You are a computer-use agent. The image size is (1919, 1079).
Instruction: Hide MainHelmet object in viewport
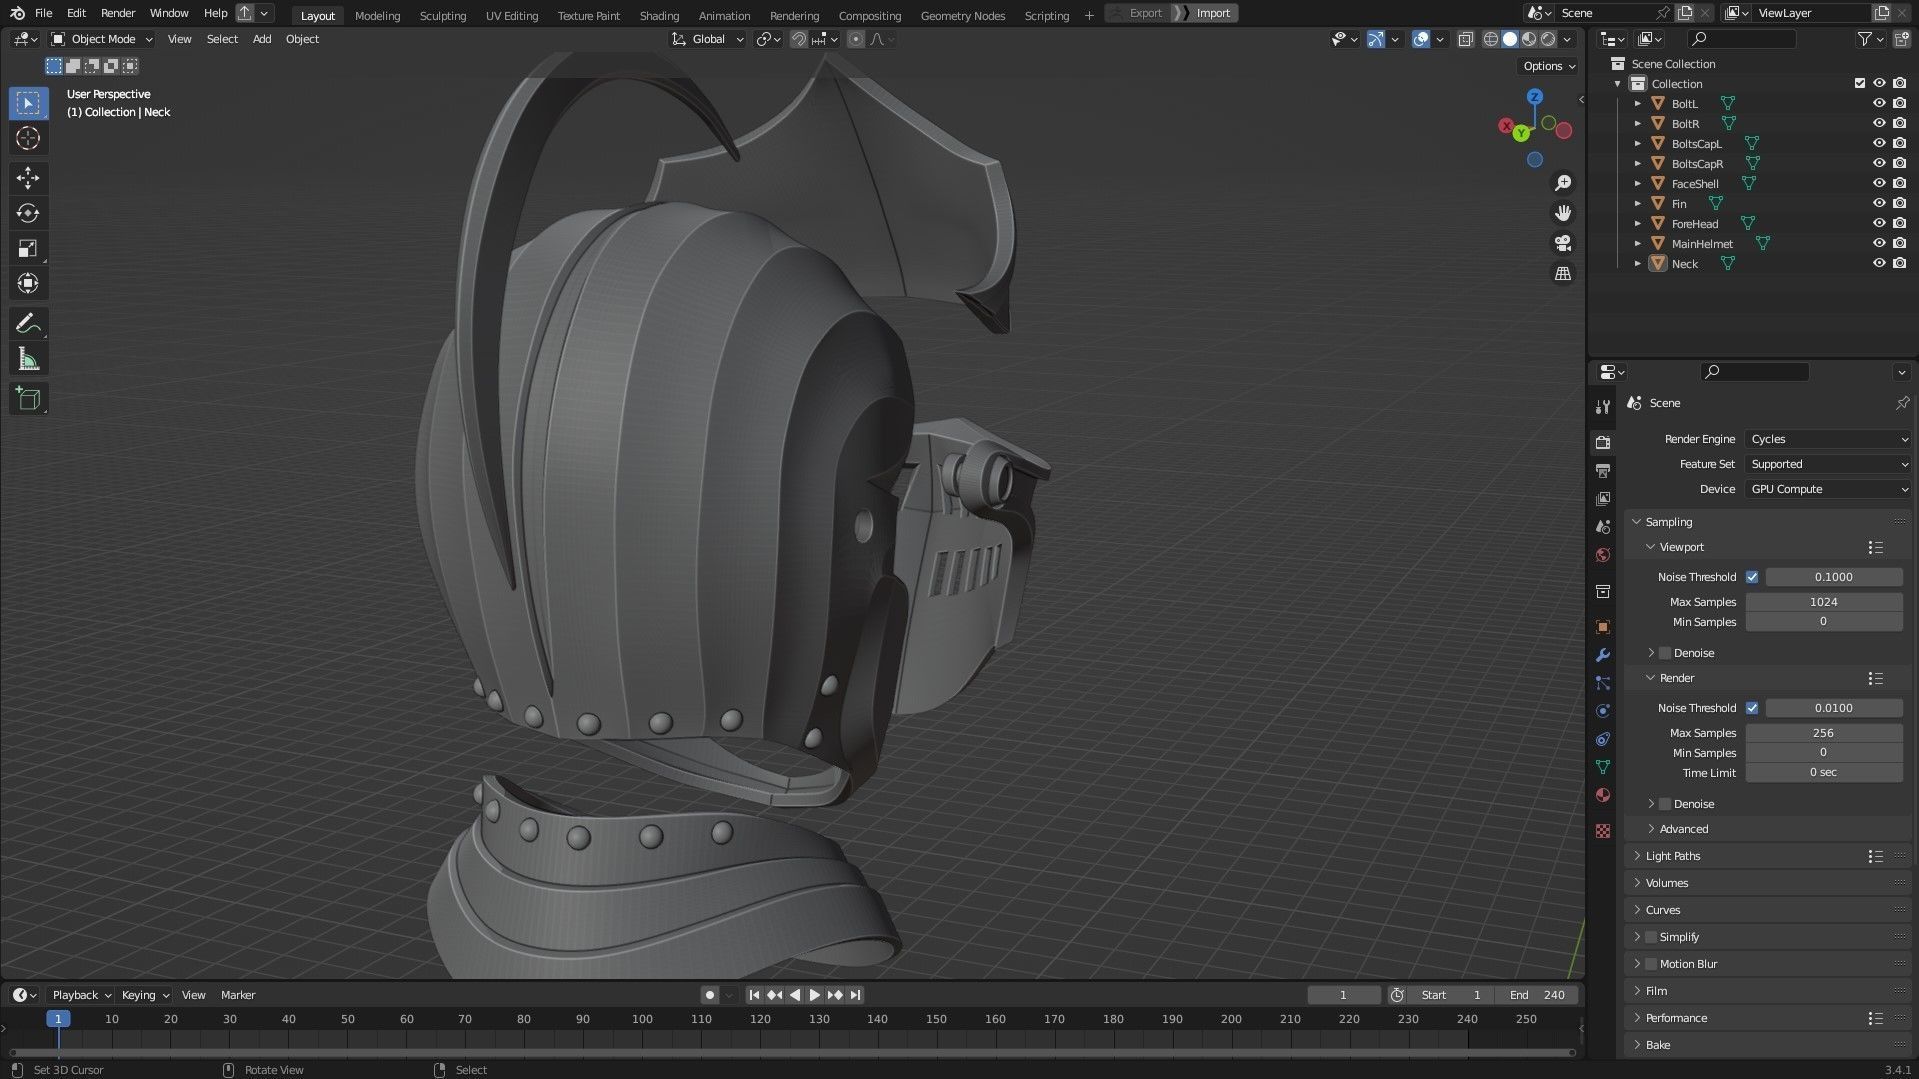click(x=1879, y=243)
